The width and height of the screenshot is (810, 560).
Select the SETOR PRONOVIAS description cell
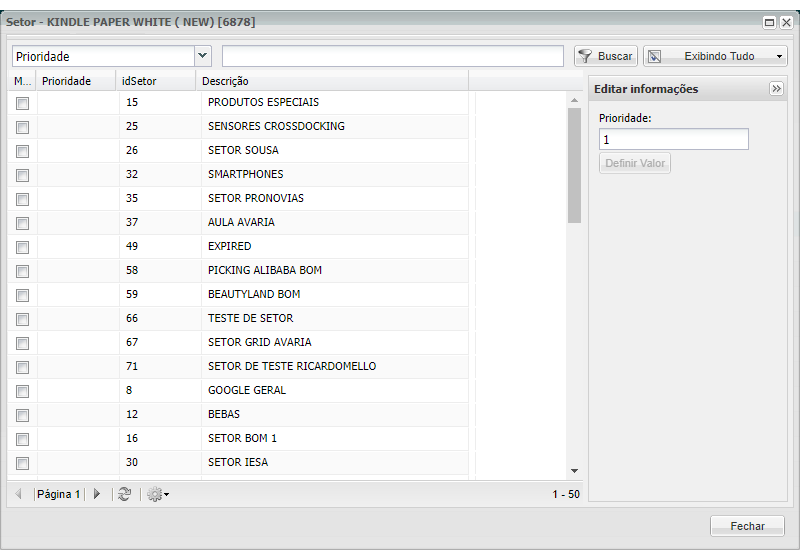(x=335, y=198)
